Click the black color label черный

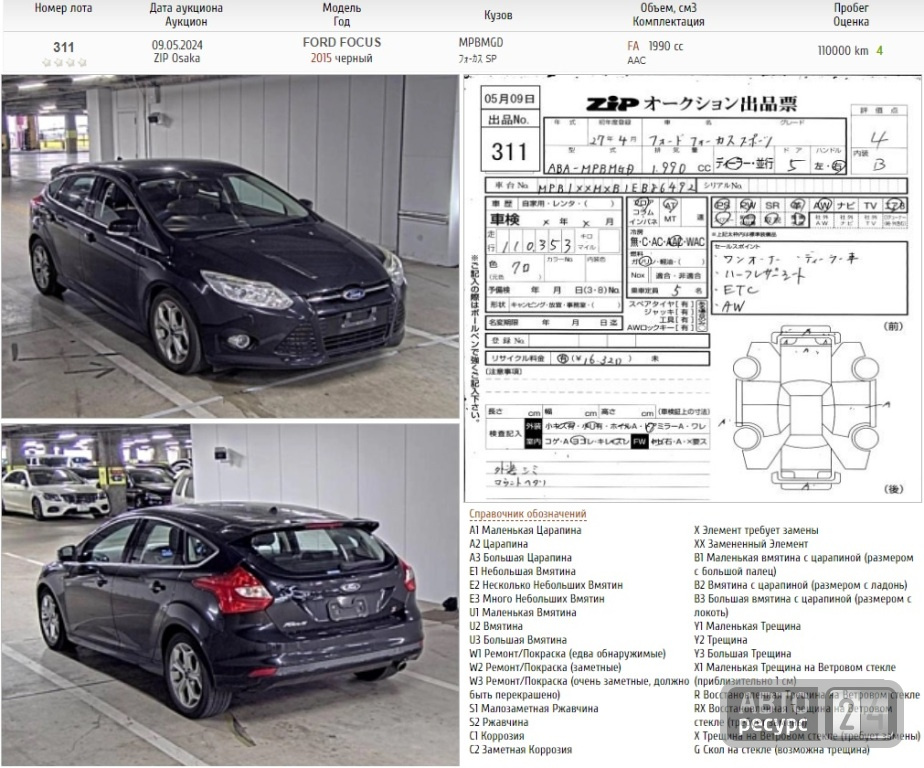354,58
